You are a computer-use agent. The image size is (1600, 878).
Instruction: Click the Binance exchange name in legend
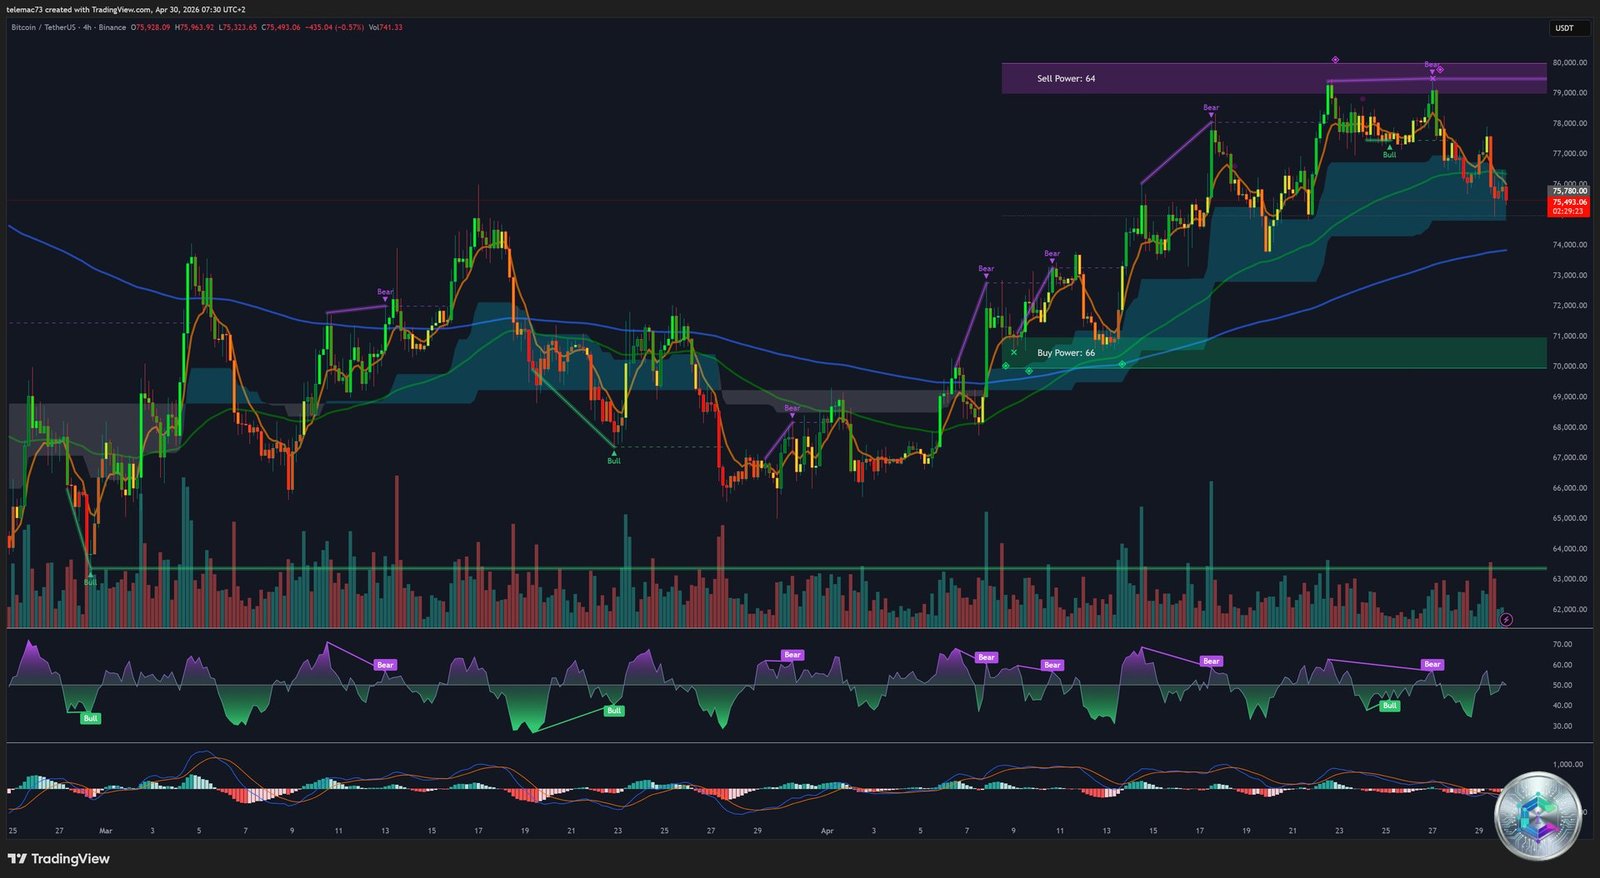pos(112,28)
